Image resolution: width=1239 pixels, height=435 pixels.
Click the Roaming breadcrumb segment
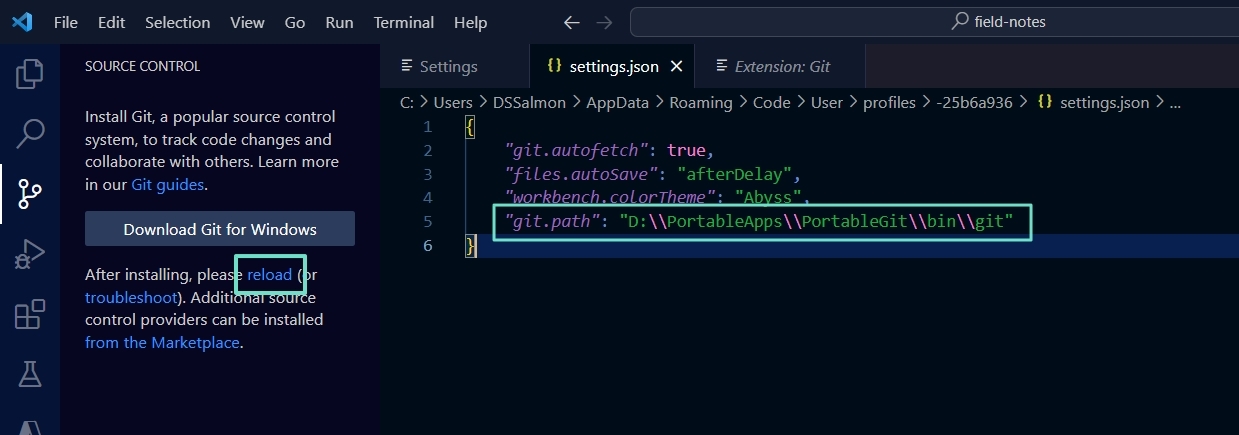coord(701,102)
